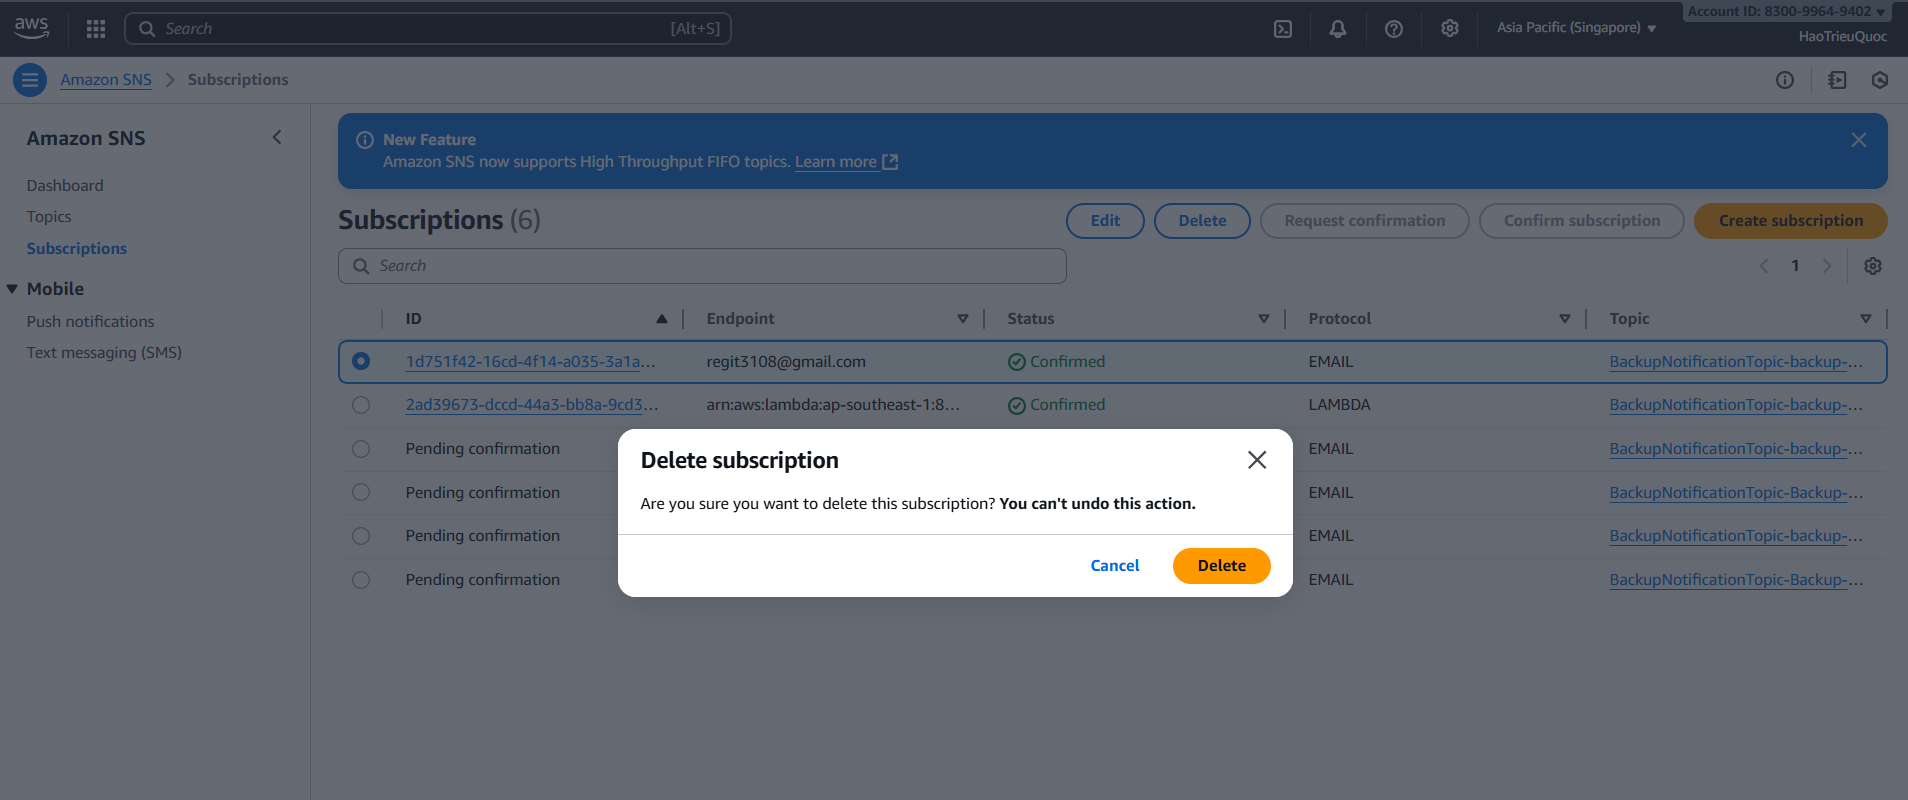Collapse the Amazon SNS sidebar
This screenshot has height=800, width=1908.
tap(277, 137)
